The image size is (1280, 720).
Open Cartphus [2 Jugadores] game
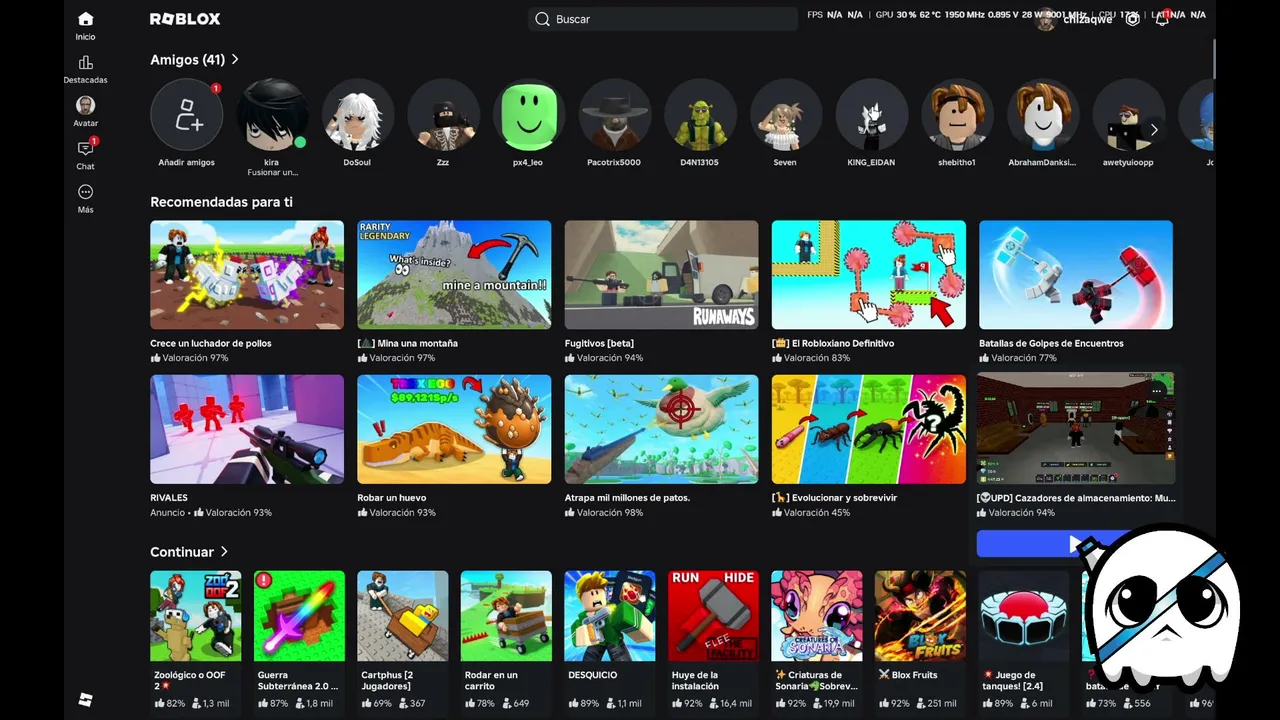tap(403, 640)
